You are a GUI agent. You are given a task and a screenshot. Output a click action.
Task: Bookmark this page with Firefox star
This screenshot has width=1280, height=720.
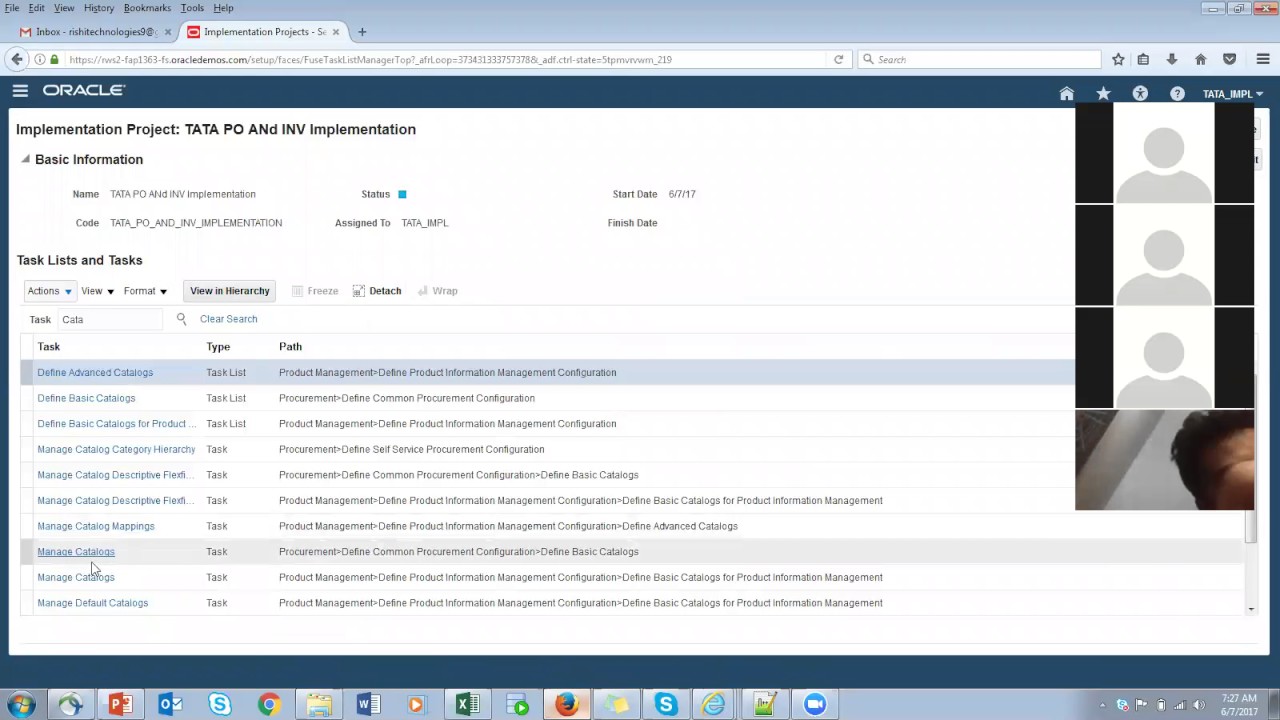click(x=1118, y=59)
